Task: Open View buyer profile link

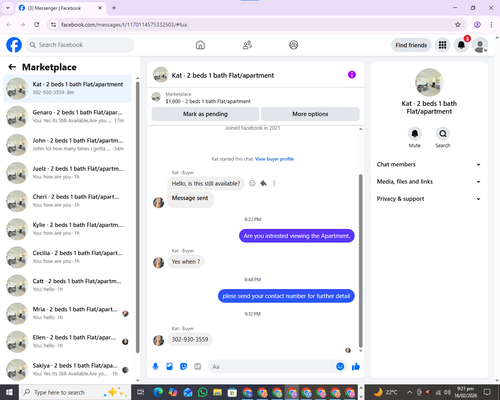Action: coord(274,159)
